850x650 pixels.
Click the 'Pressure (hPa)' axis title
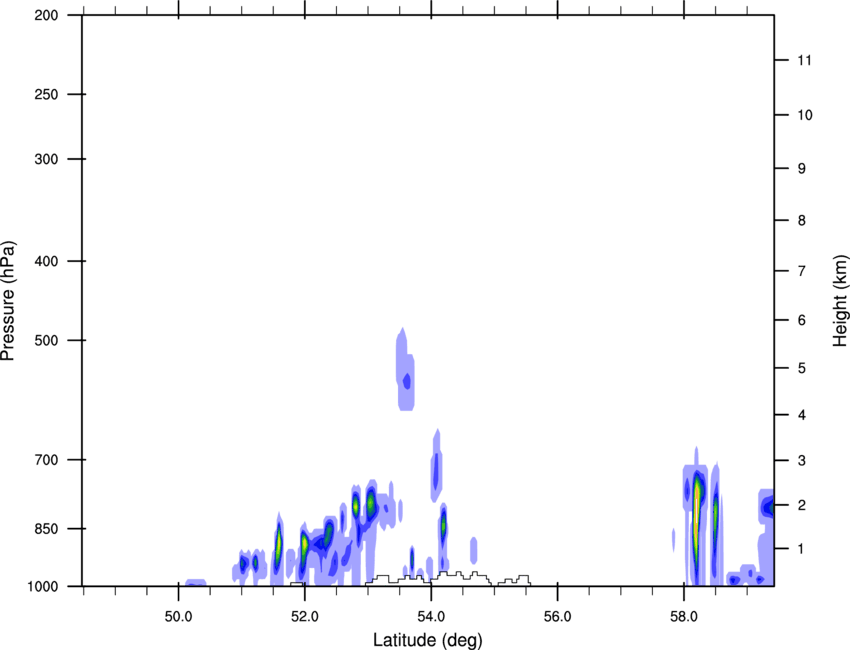coord(8,301)
